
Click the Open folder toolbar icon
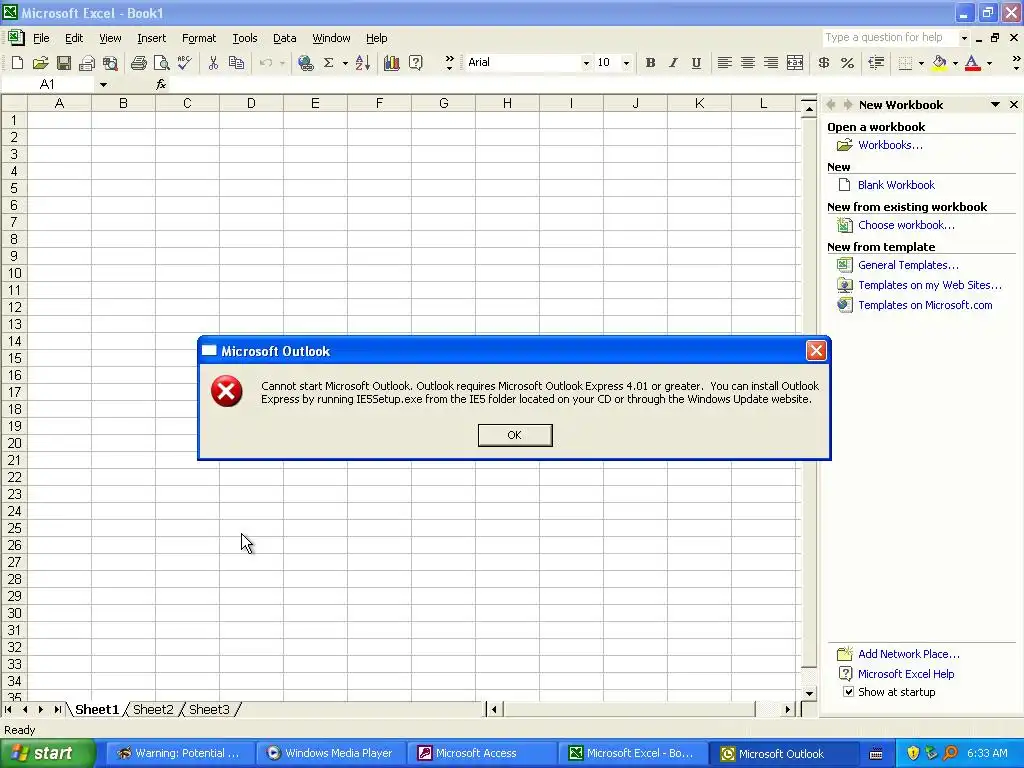tap(40, 63)
